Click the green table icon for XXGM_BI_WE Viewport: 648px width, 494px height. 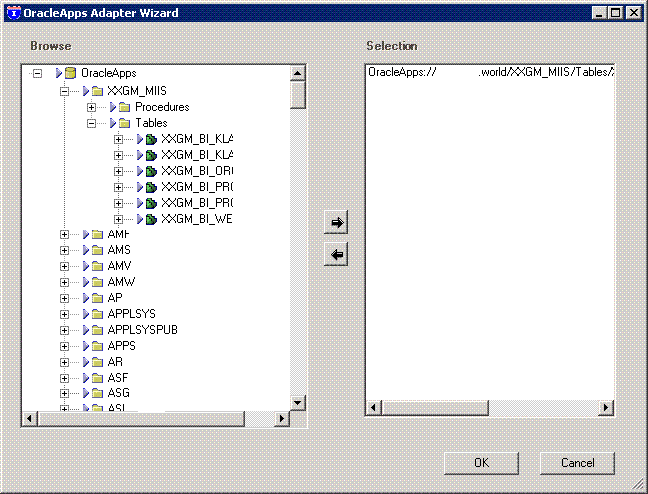pos(152,219)
